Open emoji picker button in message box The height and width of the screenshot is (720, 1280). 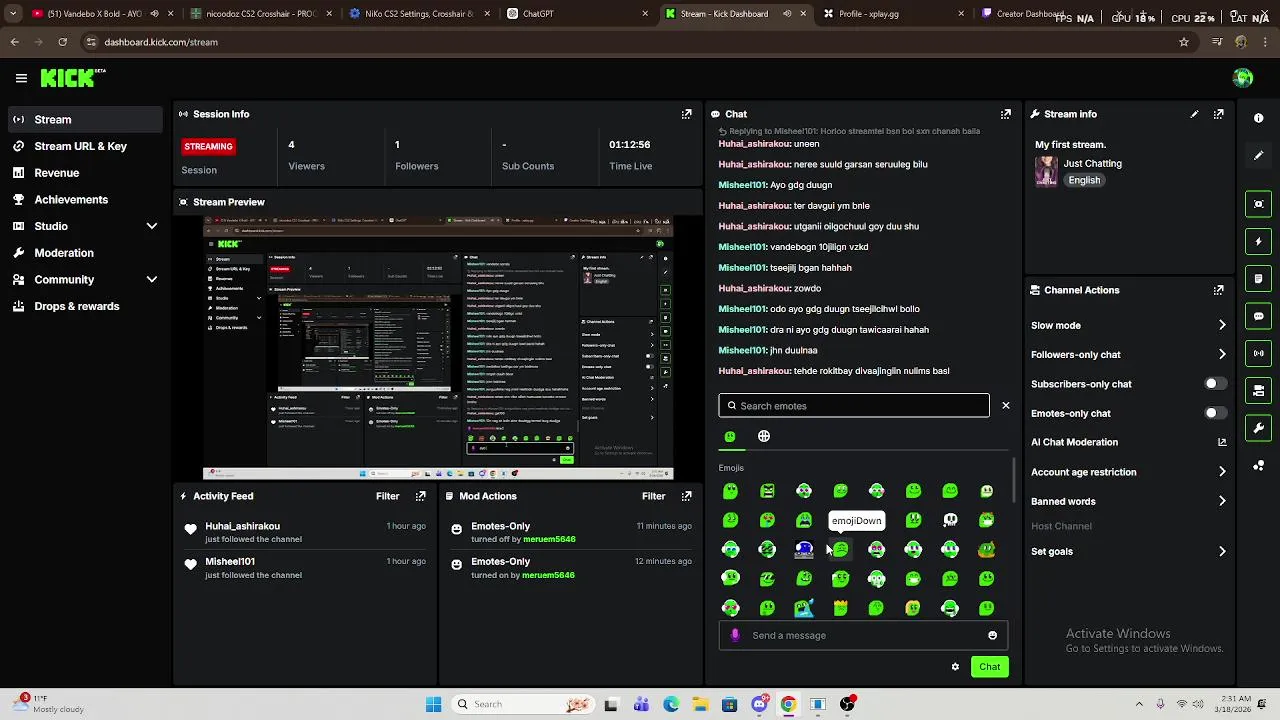(992, 635)
